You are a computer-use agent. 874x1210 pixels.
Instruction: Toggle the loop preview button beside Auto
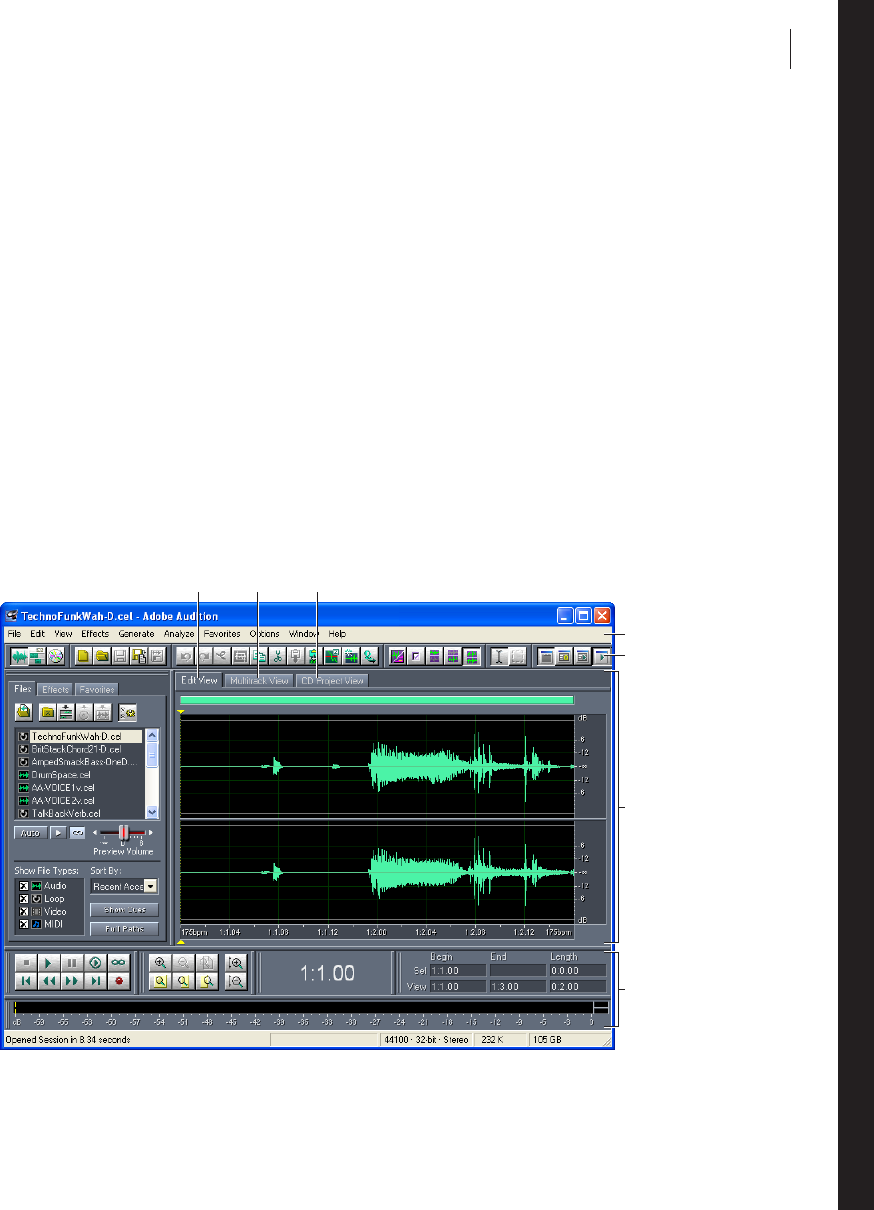[x=77, y=832]
